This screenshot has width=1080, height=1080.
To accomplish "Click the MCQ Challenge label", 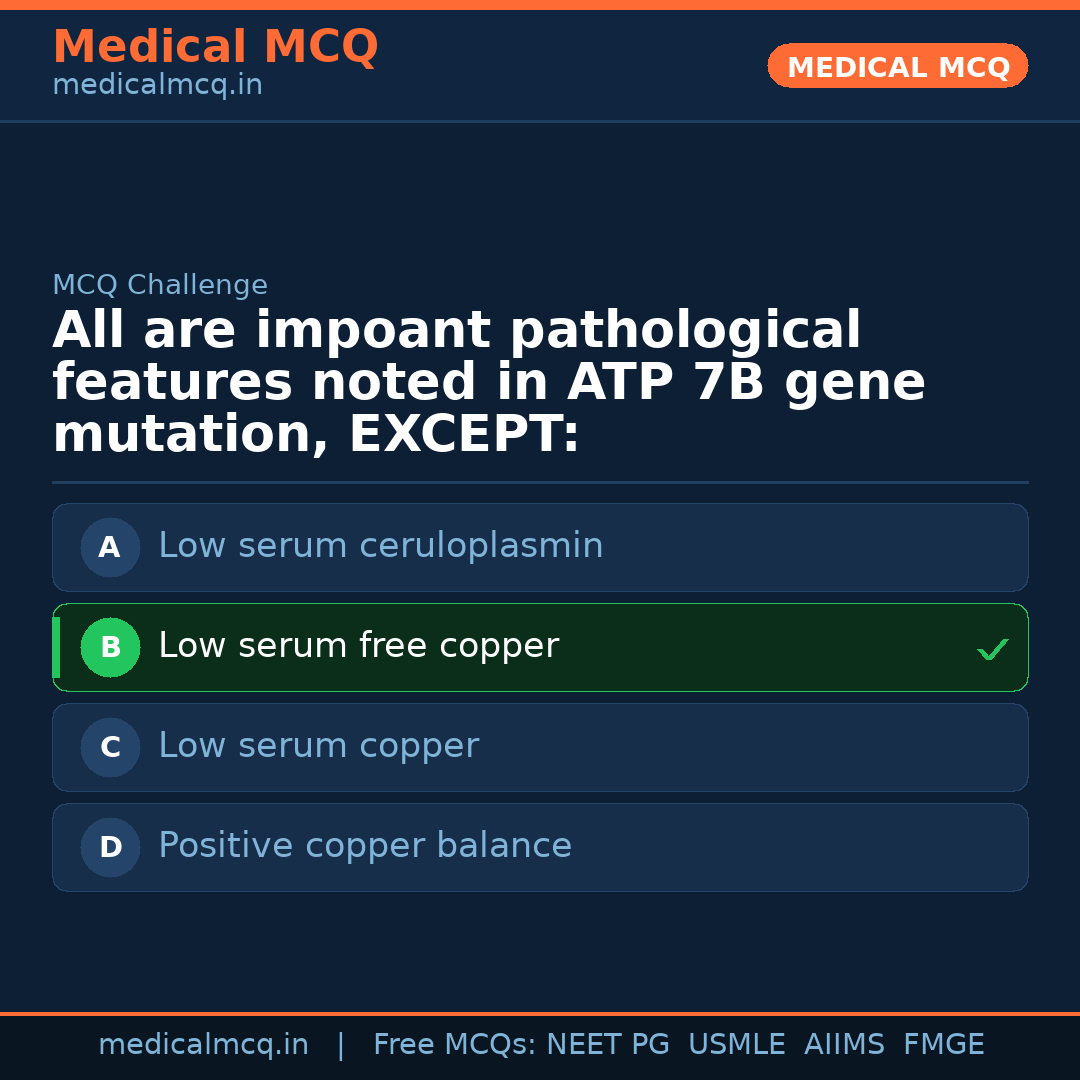I will click(x=160, y=285).
